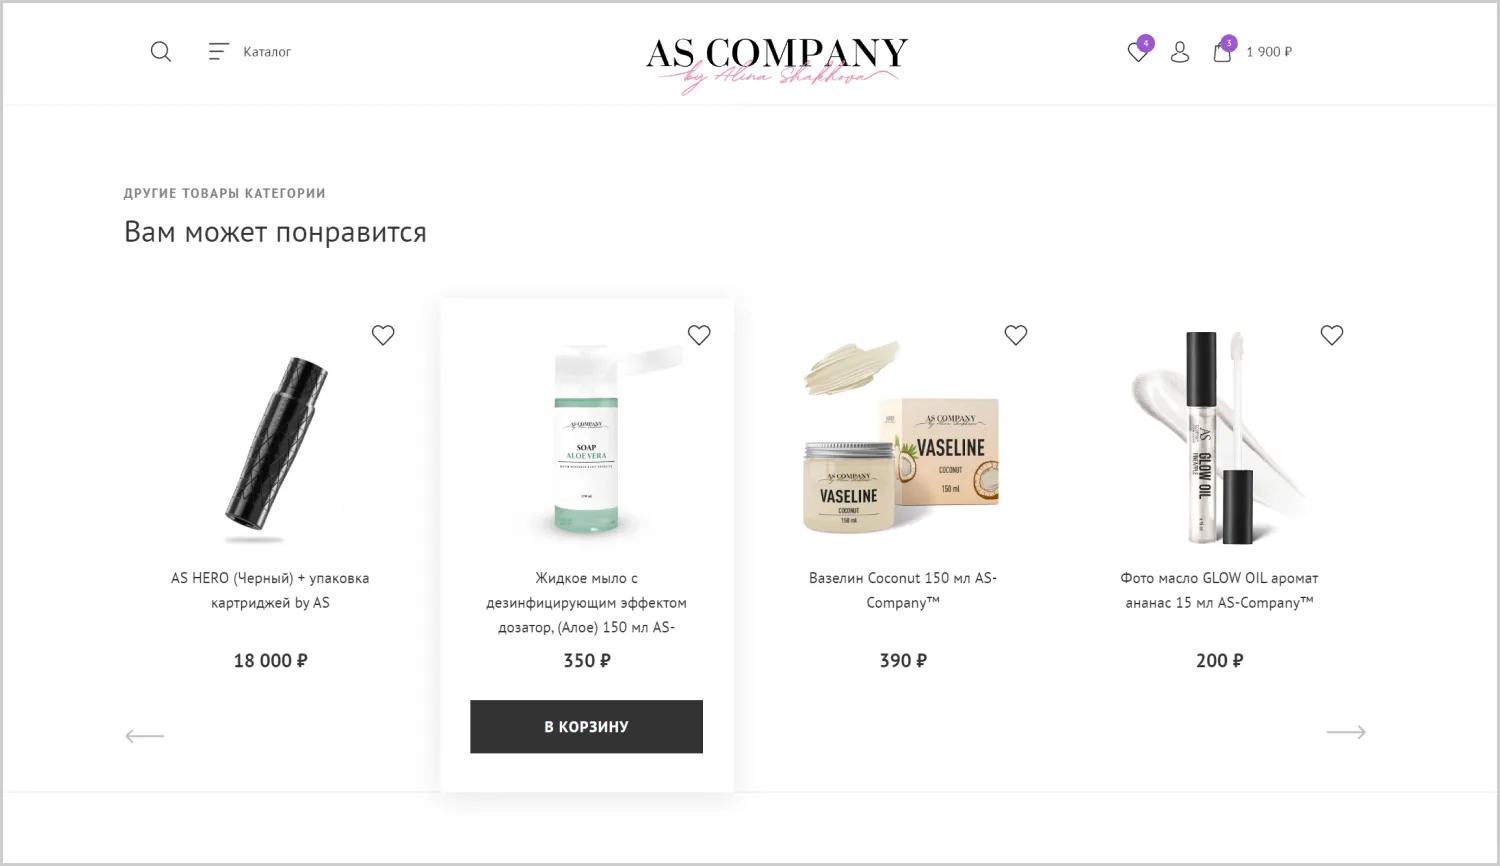Click the В КОРЗИНУ button

[x=587, y=727]
